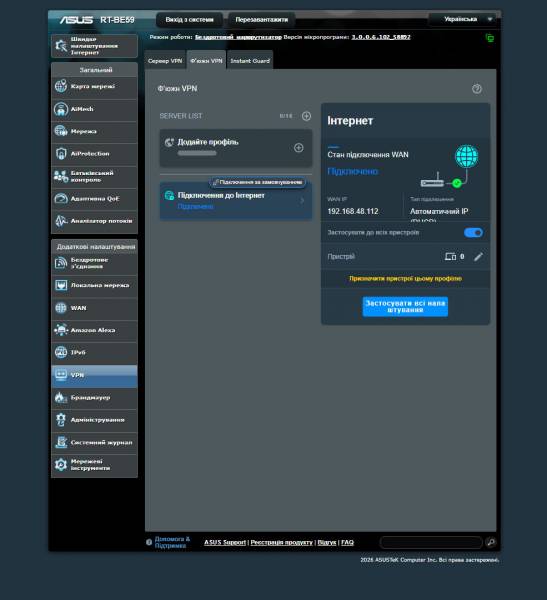
Task: Click the search magnifier icon in footer
Action: pos(491,542)
